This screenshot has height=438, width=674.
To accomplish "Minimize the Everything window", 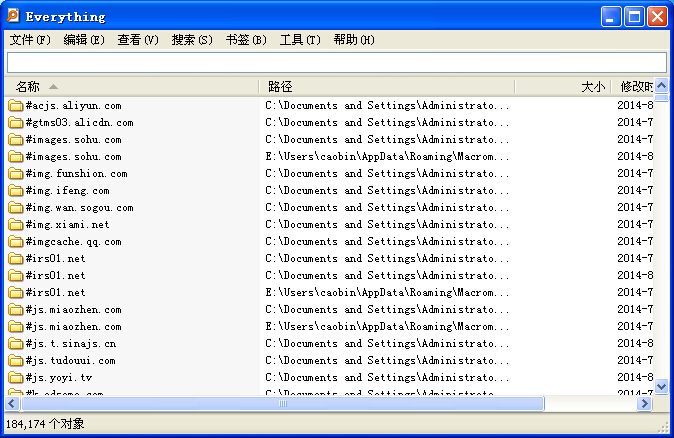I will [x=610, y=17].
